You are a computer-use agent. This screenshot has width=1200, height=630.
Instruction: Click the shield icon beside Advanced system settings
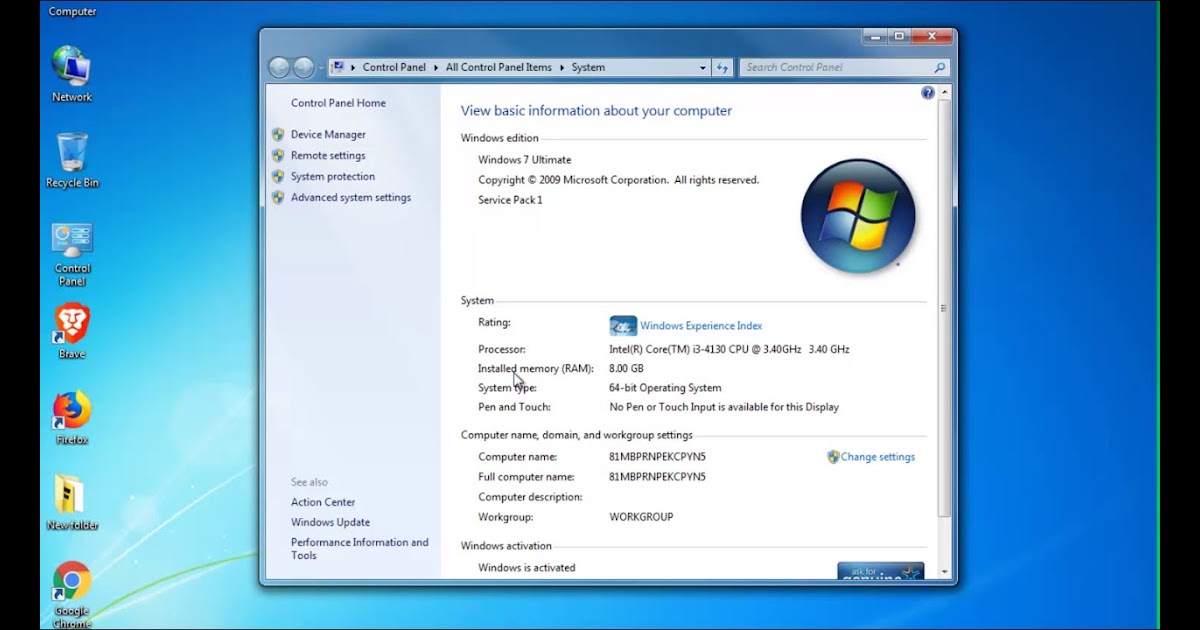pos(278,197)
